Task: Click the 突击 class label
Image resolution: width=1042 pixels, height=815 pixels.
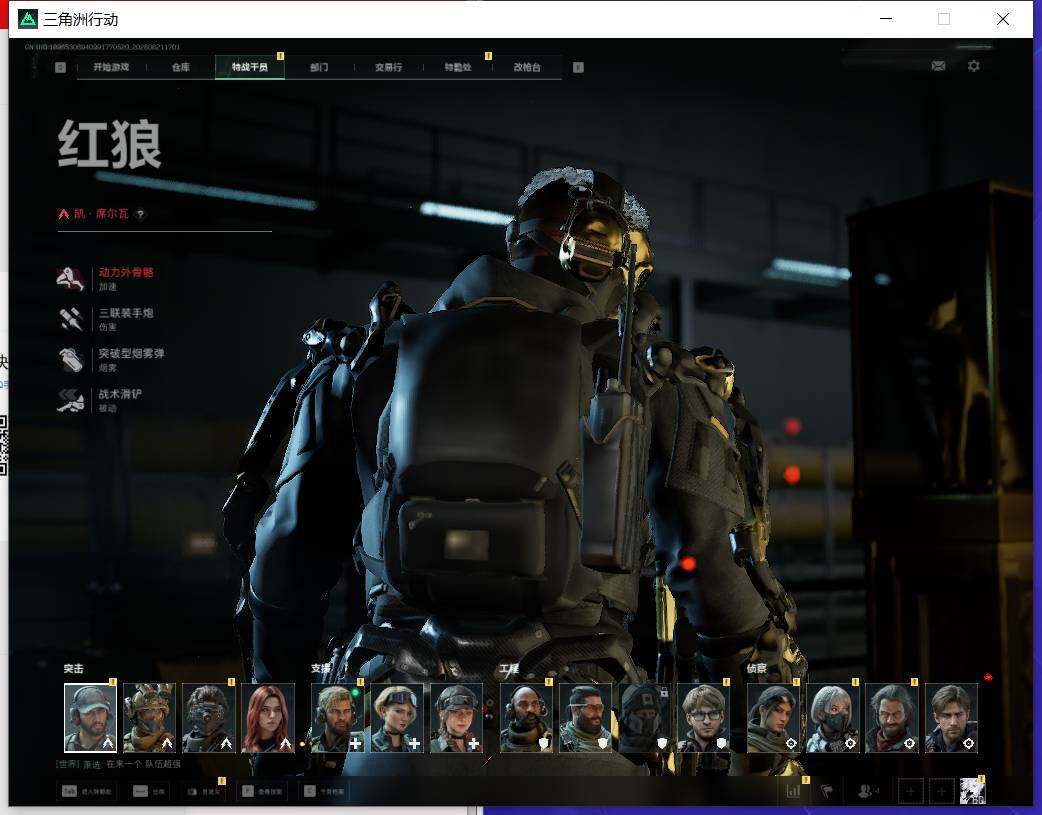Action: point(74,669)
